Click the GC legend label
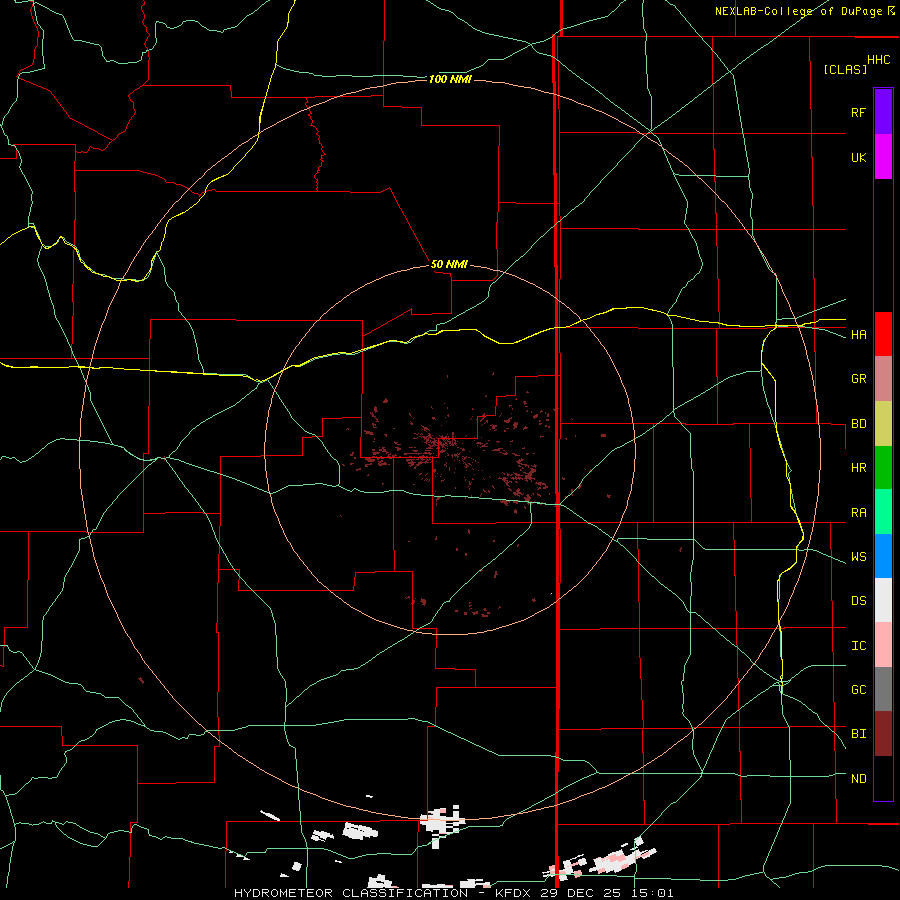This screenshot has width=900, height=900. click(858, 690)
